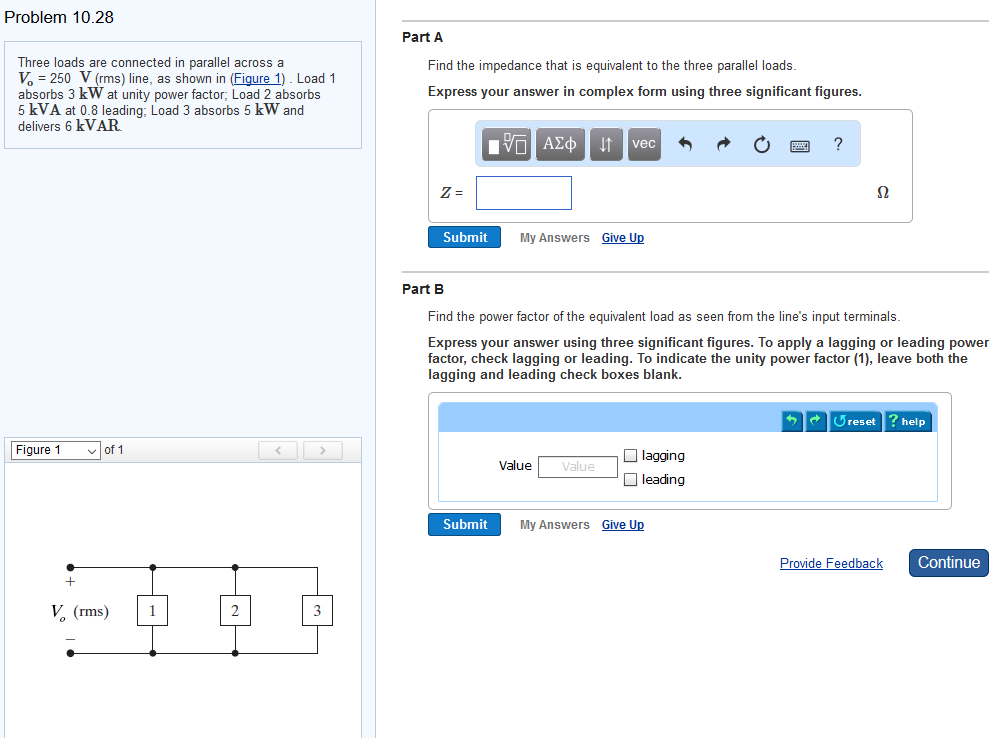Image resolution: width=1002 pixels, height=738 pixels.
Task: Click the previous figure chevron
Action: pyautogui.click(x=278, y=450)
